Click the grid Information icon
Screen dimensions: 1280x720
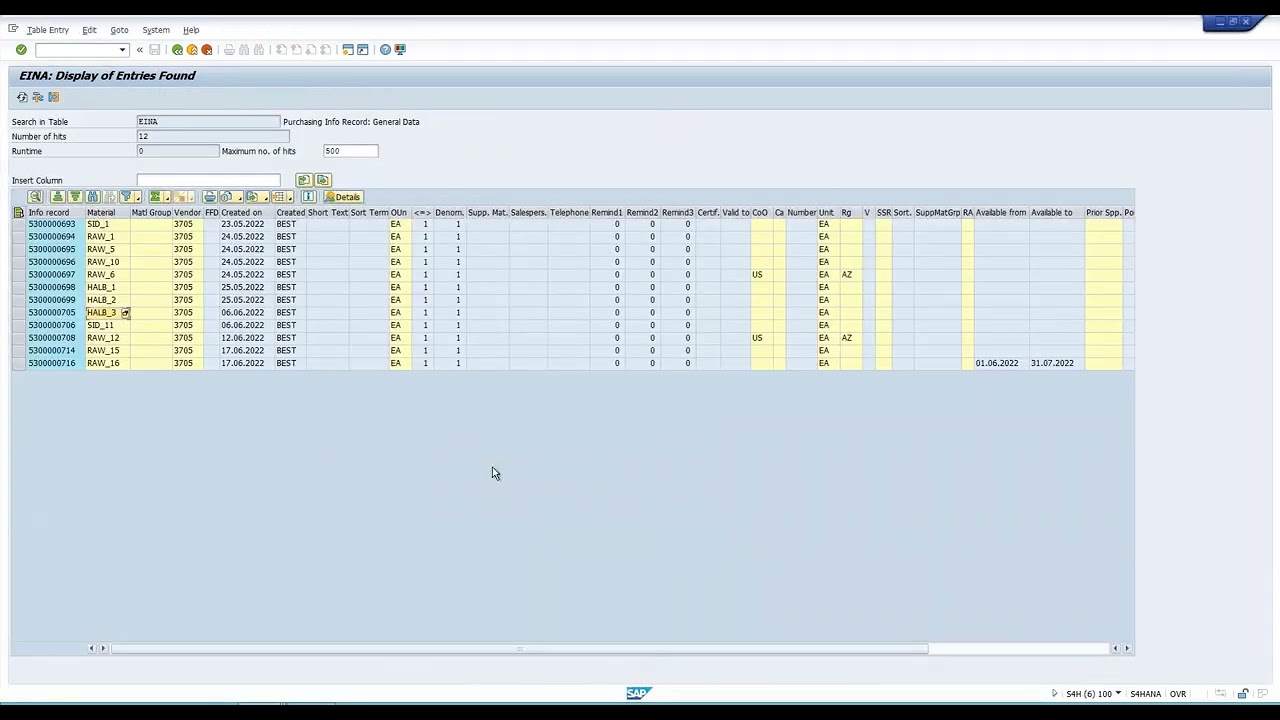click(308, 197)
